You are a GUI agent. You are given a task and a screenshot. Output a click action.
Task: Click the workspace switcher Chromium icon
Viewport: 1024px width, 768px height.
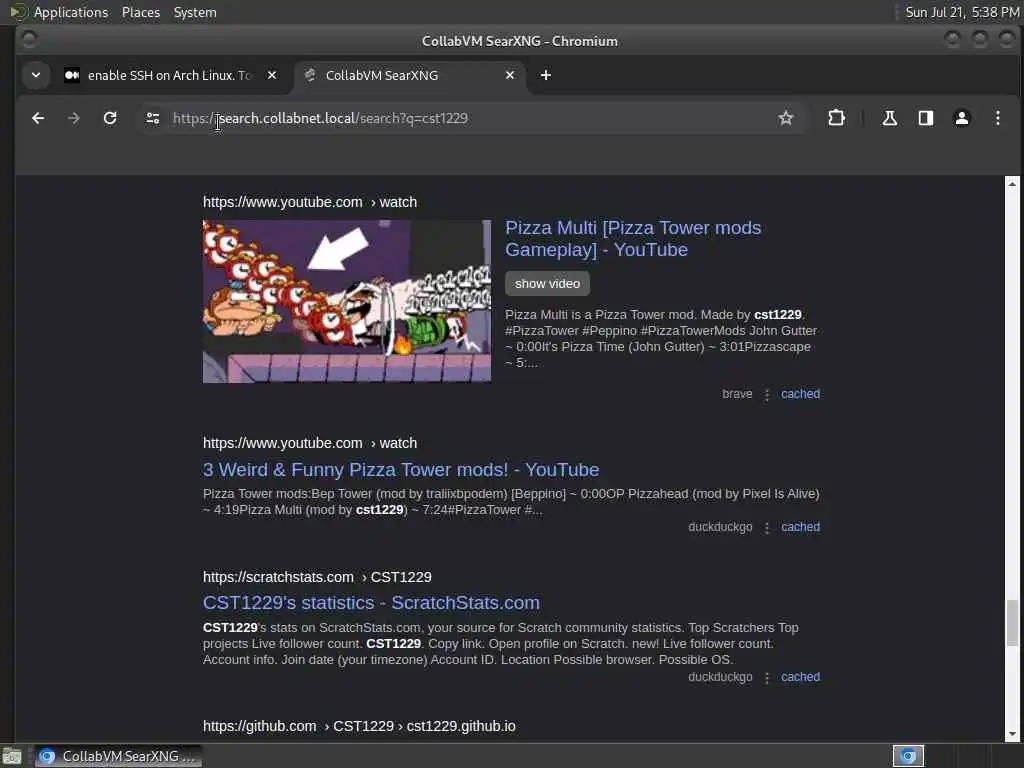tap(908, 756)
